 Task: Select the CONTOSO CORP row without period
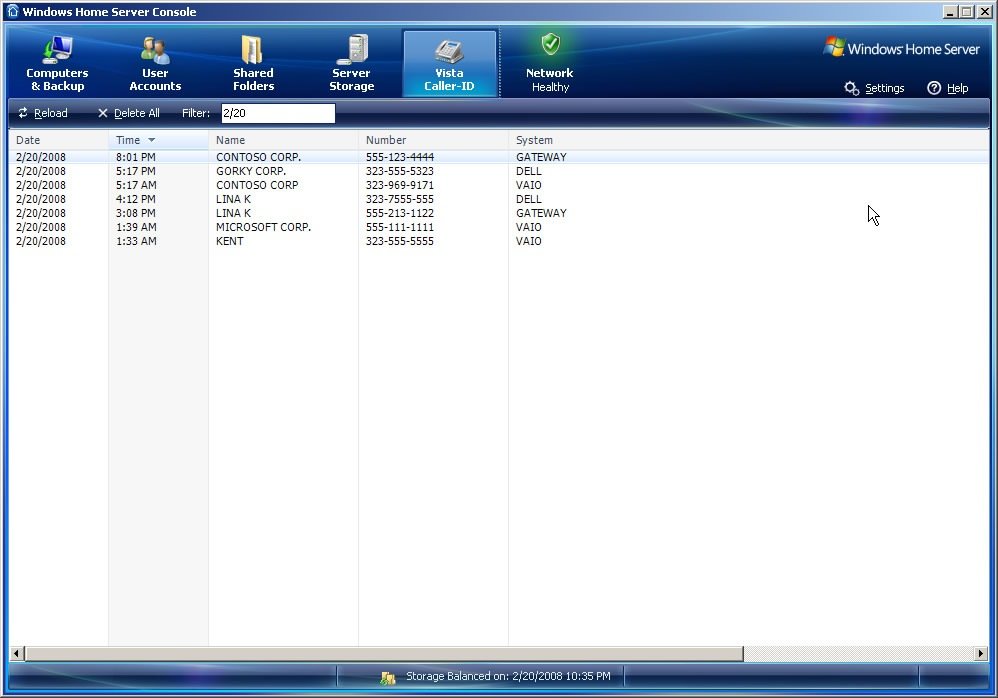[x=499, y=185]
